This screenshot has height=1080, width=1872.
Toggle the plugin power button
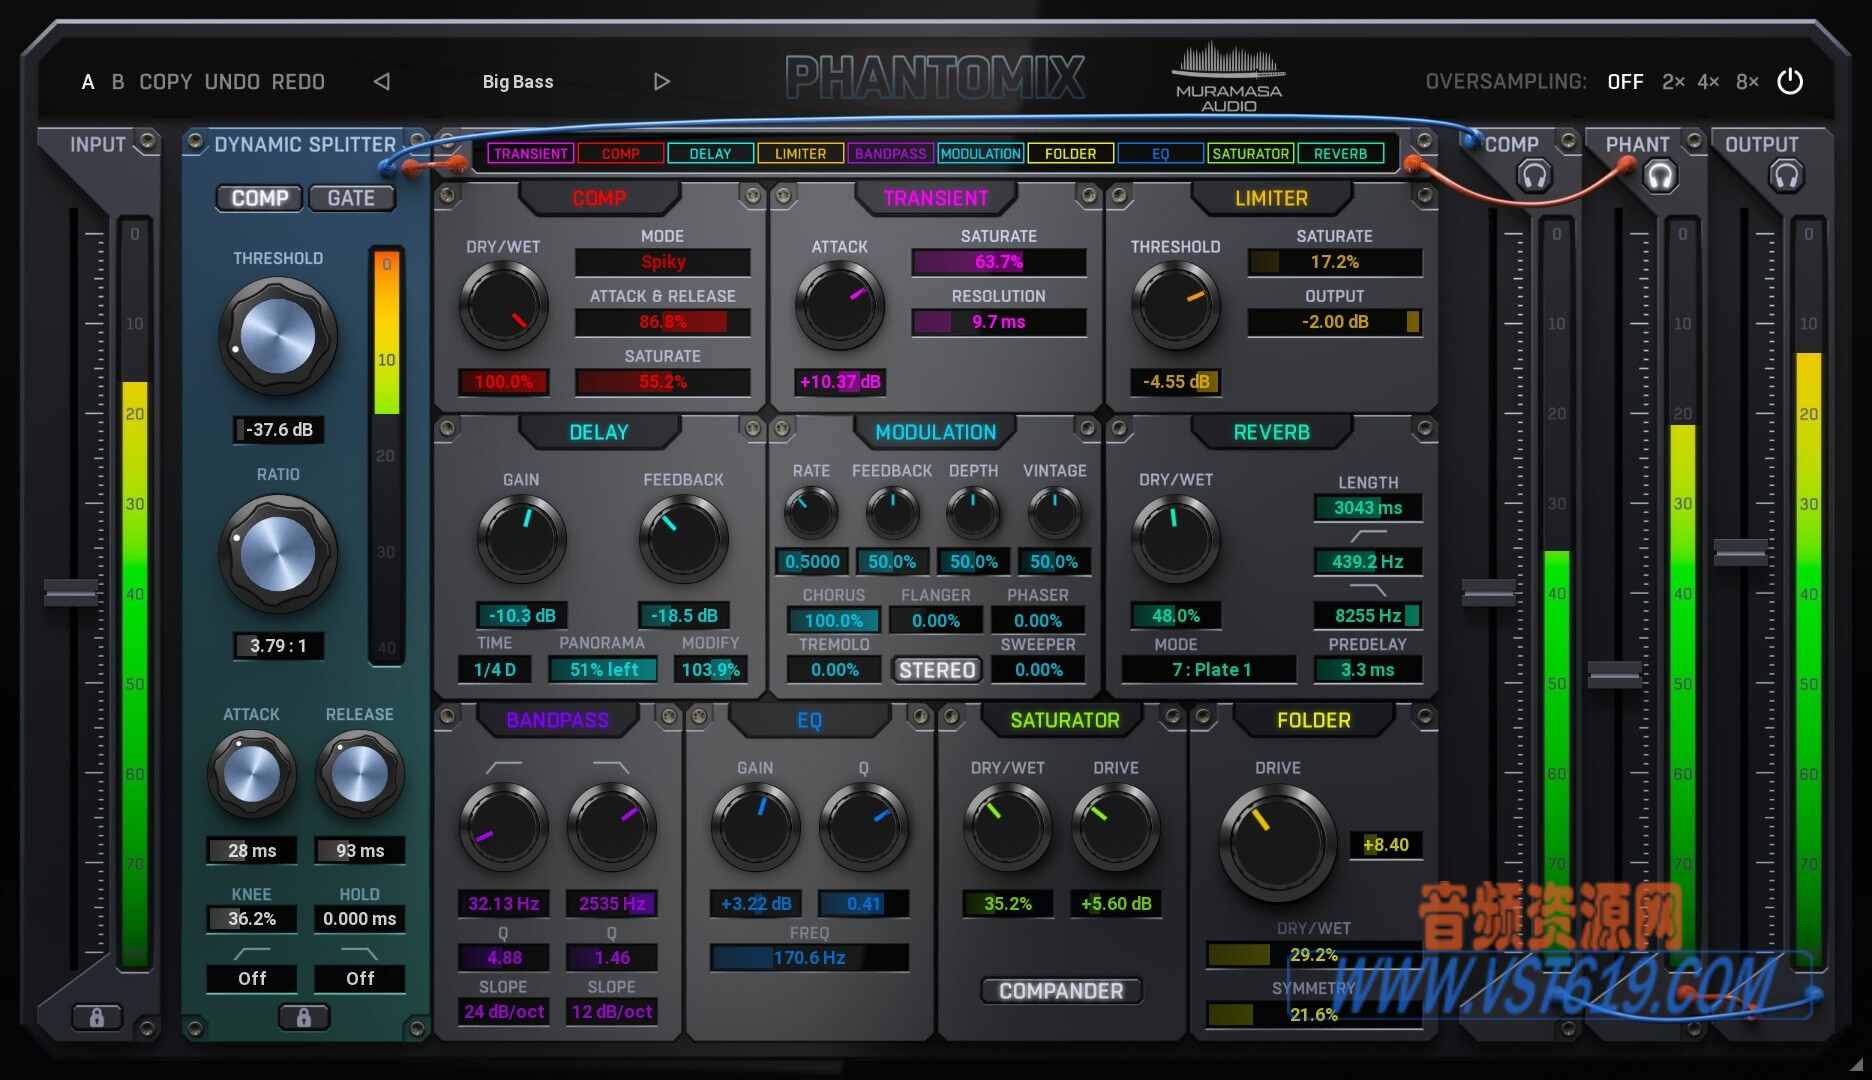(1790, 82)
